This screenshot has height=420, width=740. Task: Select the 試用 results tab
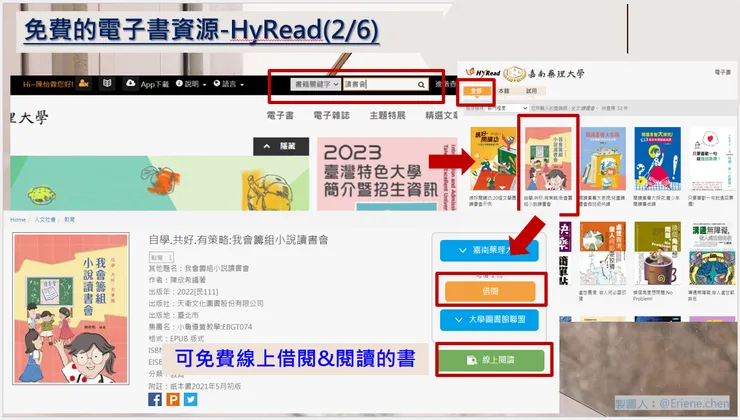[x=531, y=91]
